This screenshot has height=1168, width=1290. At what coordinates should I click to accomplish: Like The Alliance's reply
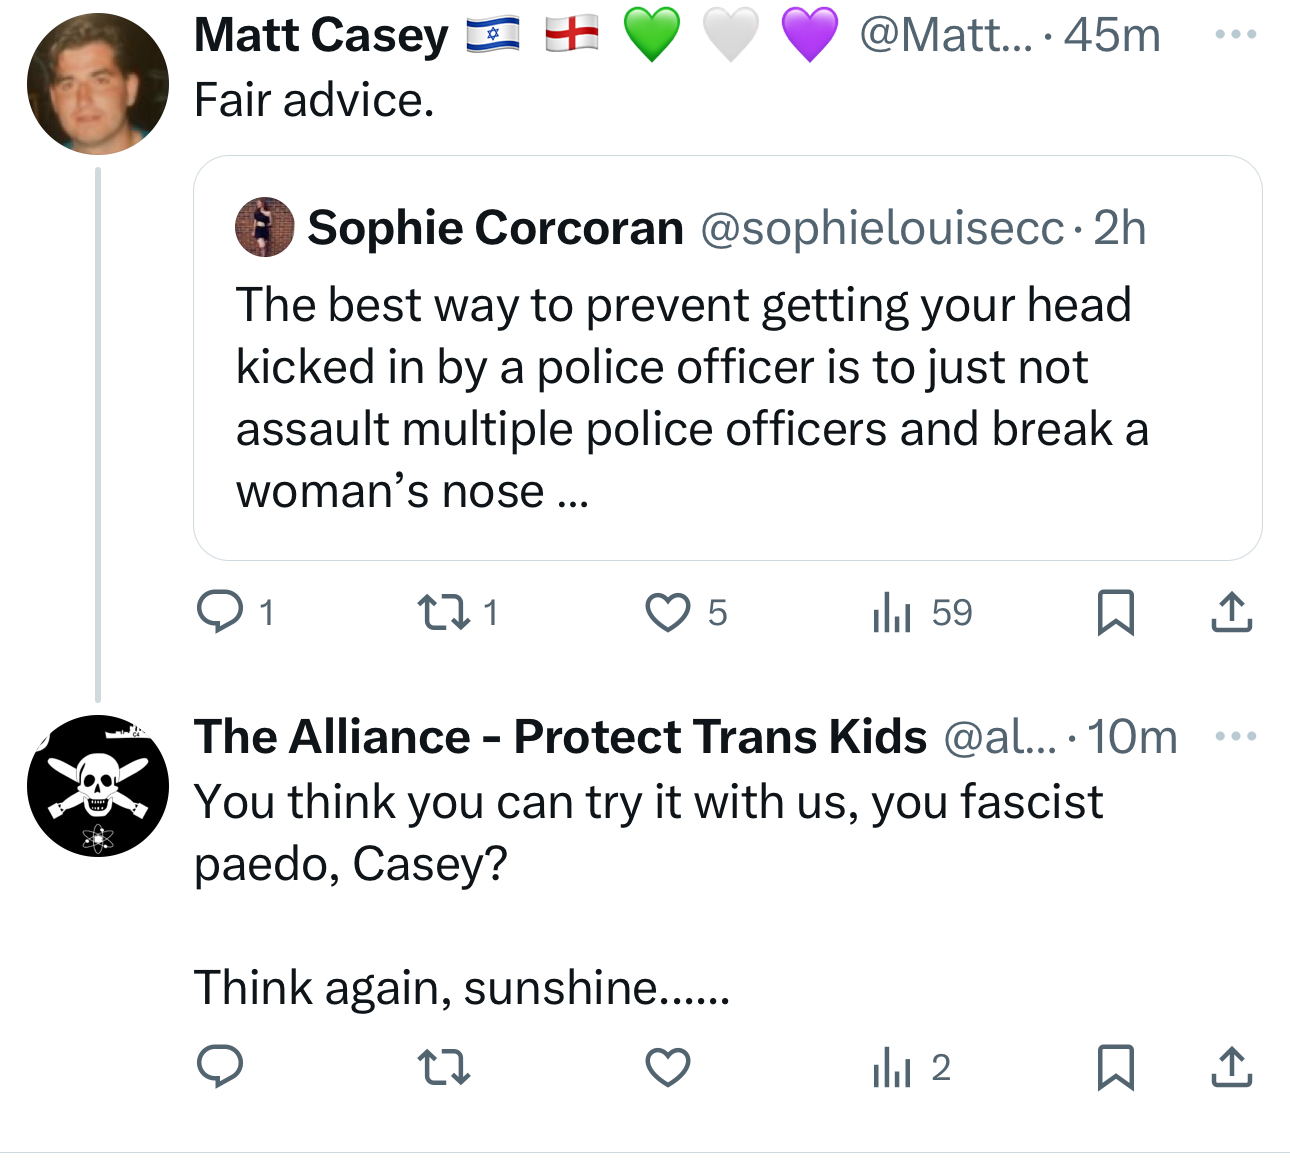[667, 1067]
